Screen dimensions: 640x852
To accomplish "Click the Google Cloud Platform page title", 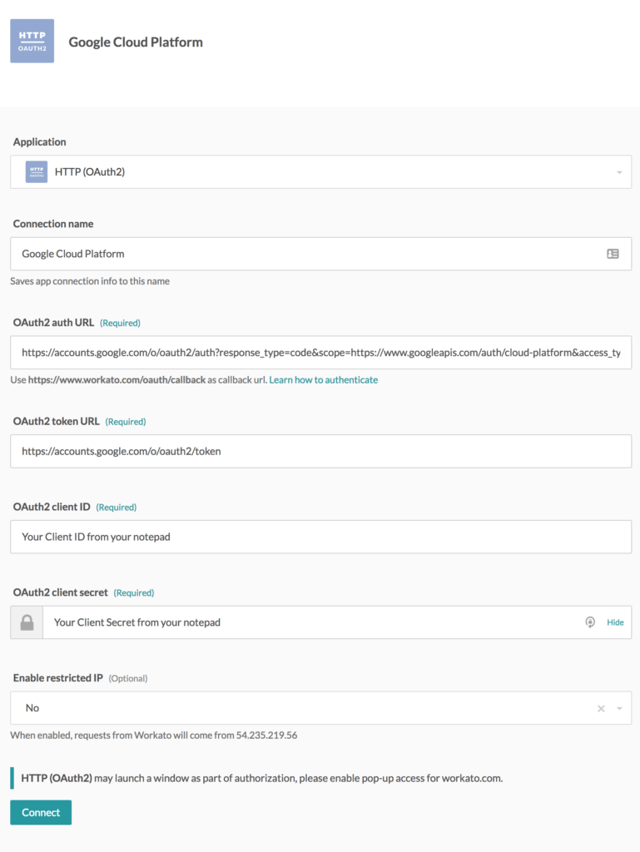I will [136, 42].
